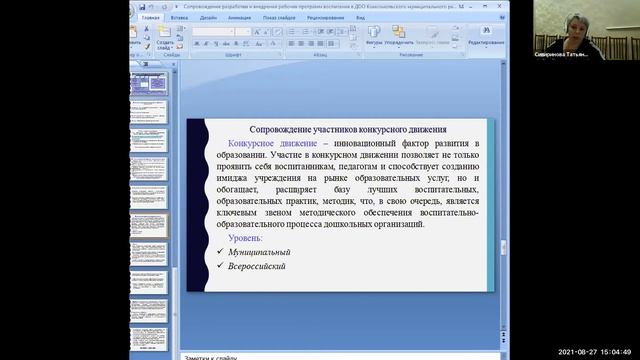Toggle italic formatting (К)
Viewport: 640px width, 360px height.
point(206,44)
